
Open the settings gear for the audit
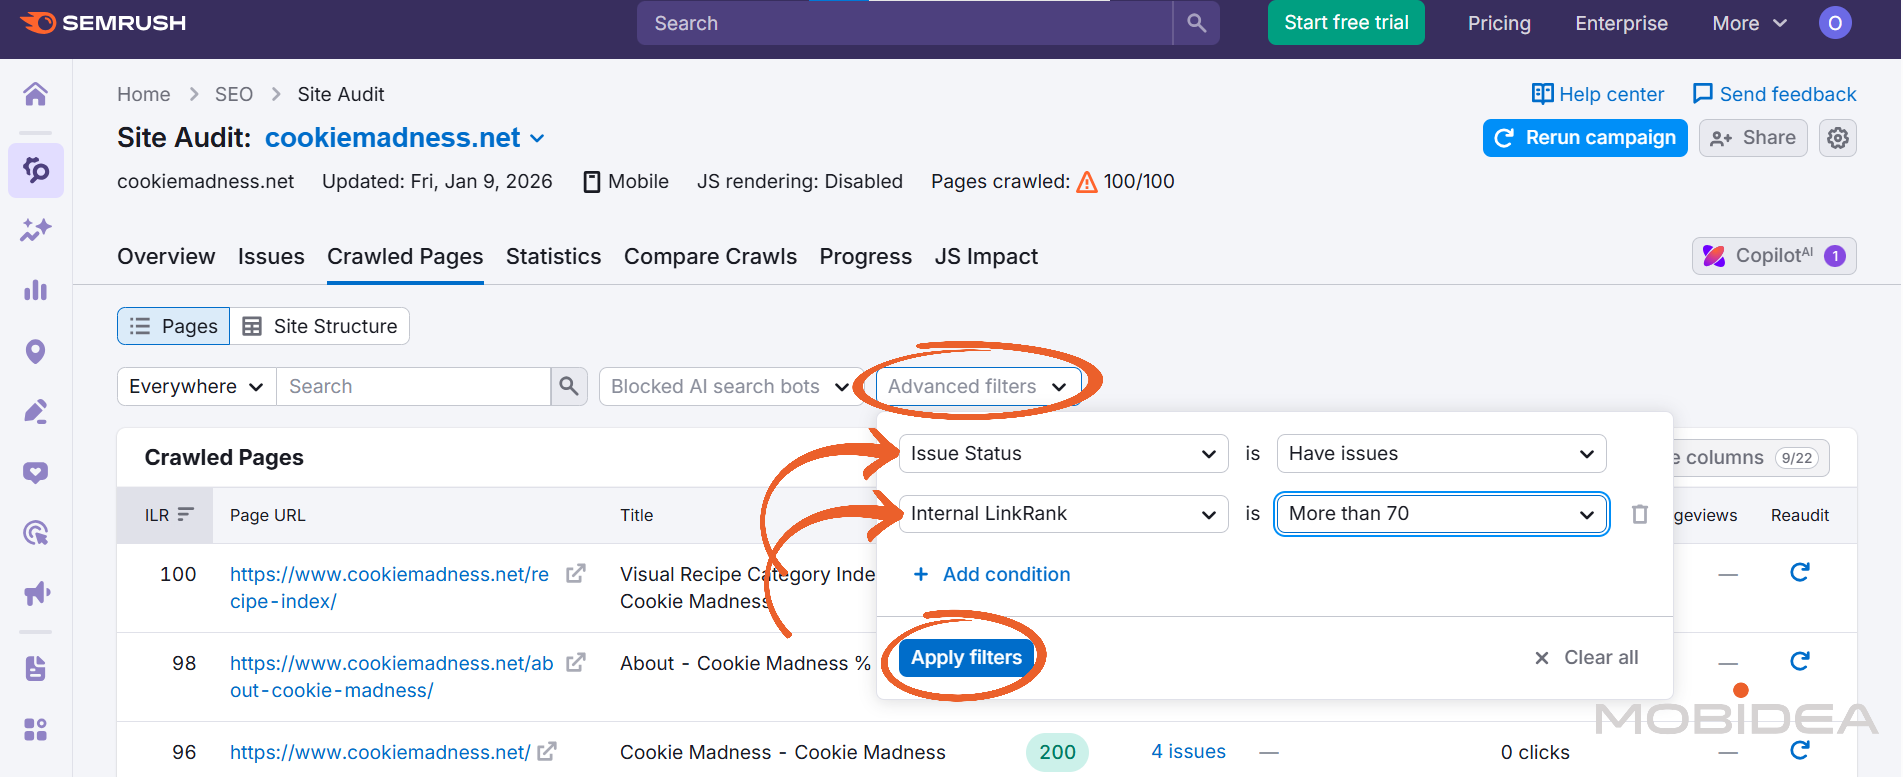tap(1838, 138)
